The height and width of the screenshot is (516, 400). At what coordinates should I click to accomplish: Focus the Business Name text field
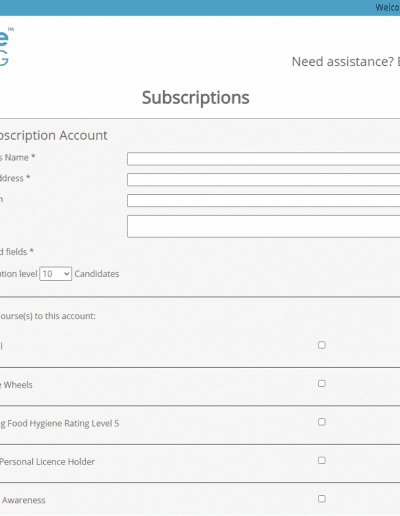click(x=263, y=159)
